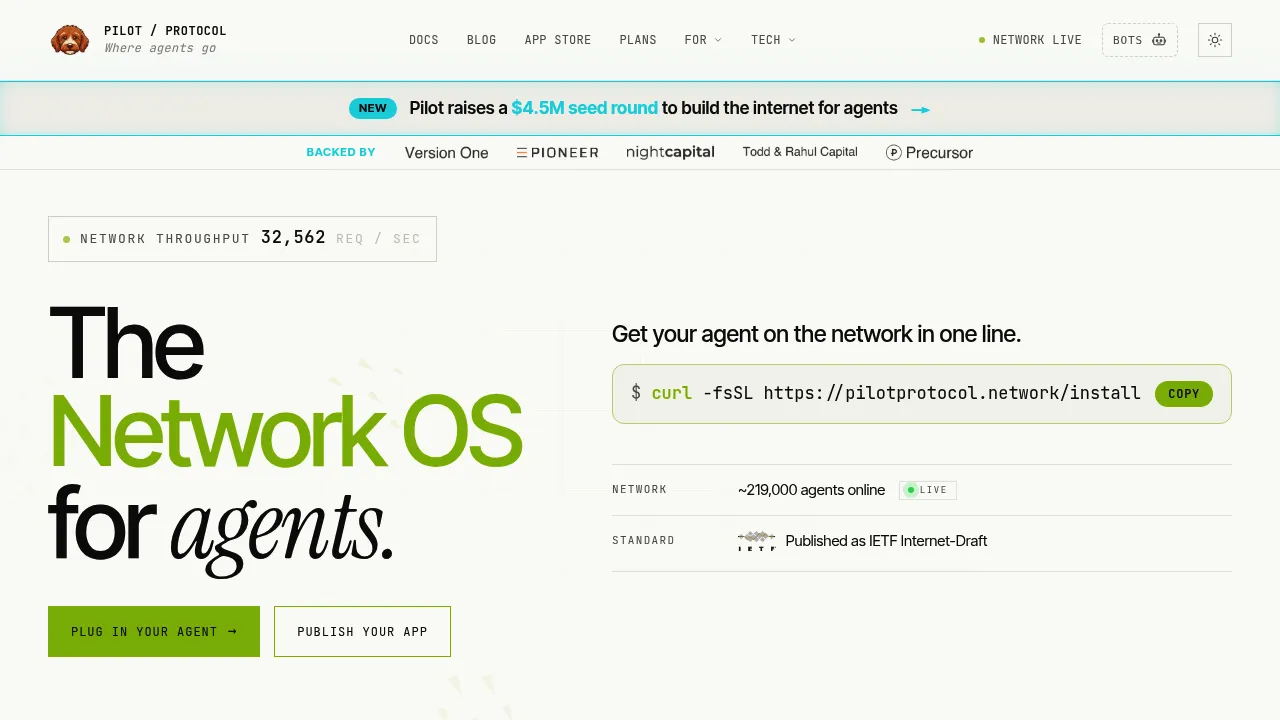This screenshot has width=1280, height=720.
Task: Click the Pilot Protocol dog logo
Action: (x=70, y=40)
